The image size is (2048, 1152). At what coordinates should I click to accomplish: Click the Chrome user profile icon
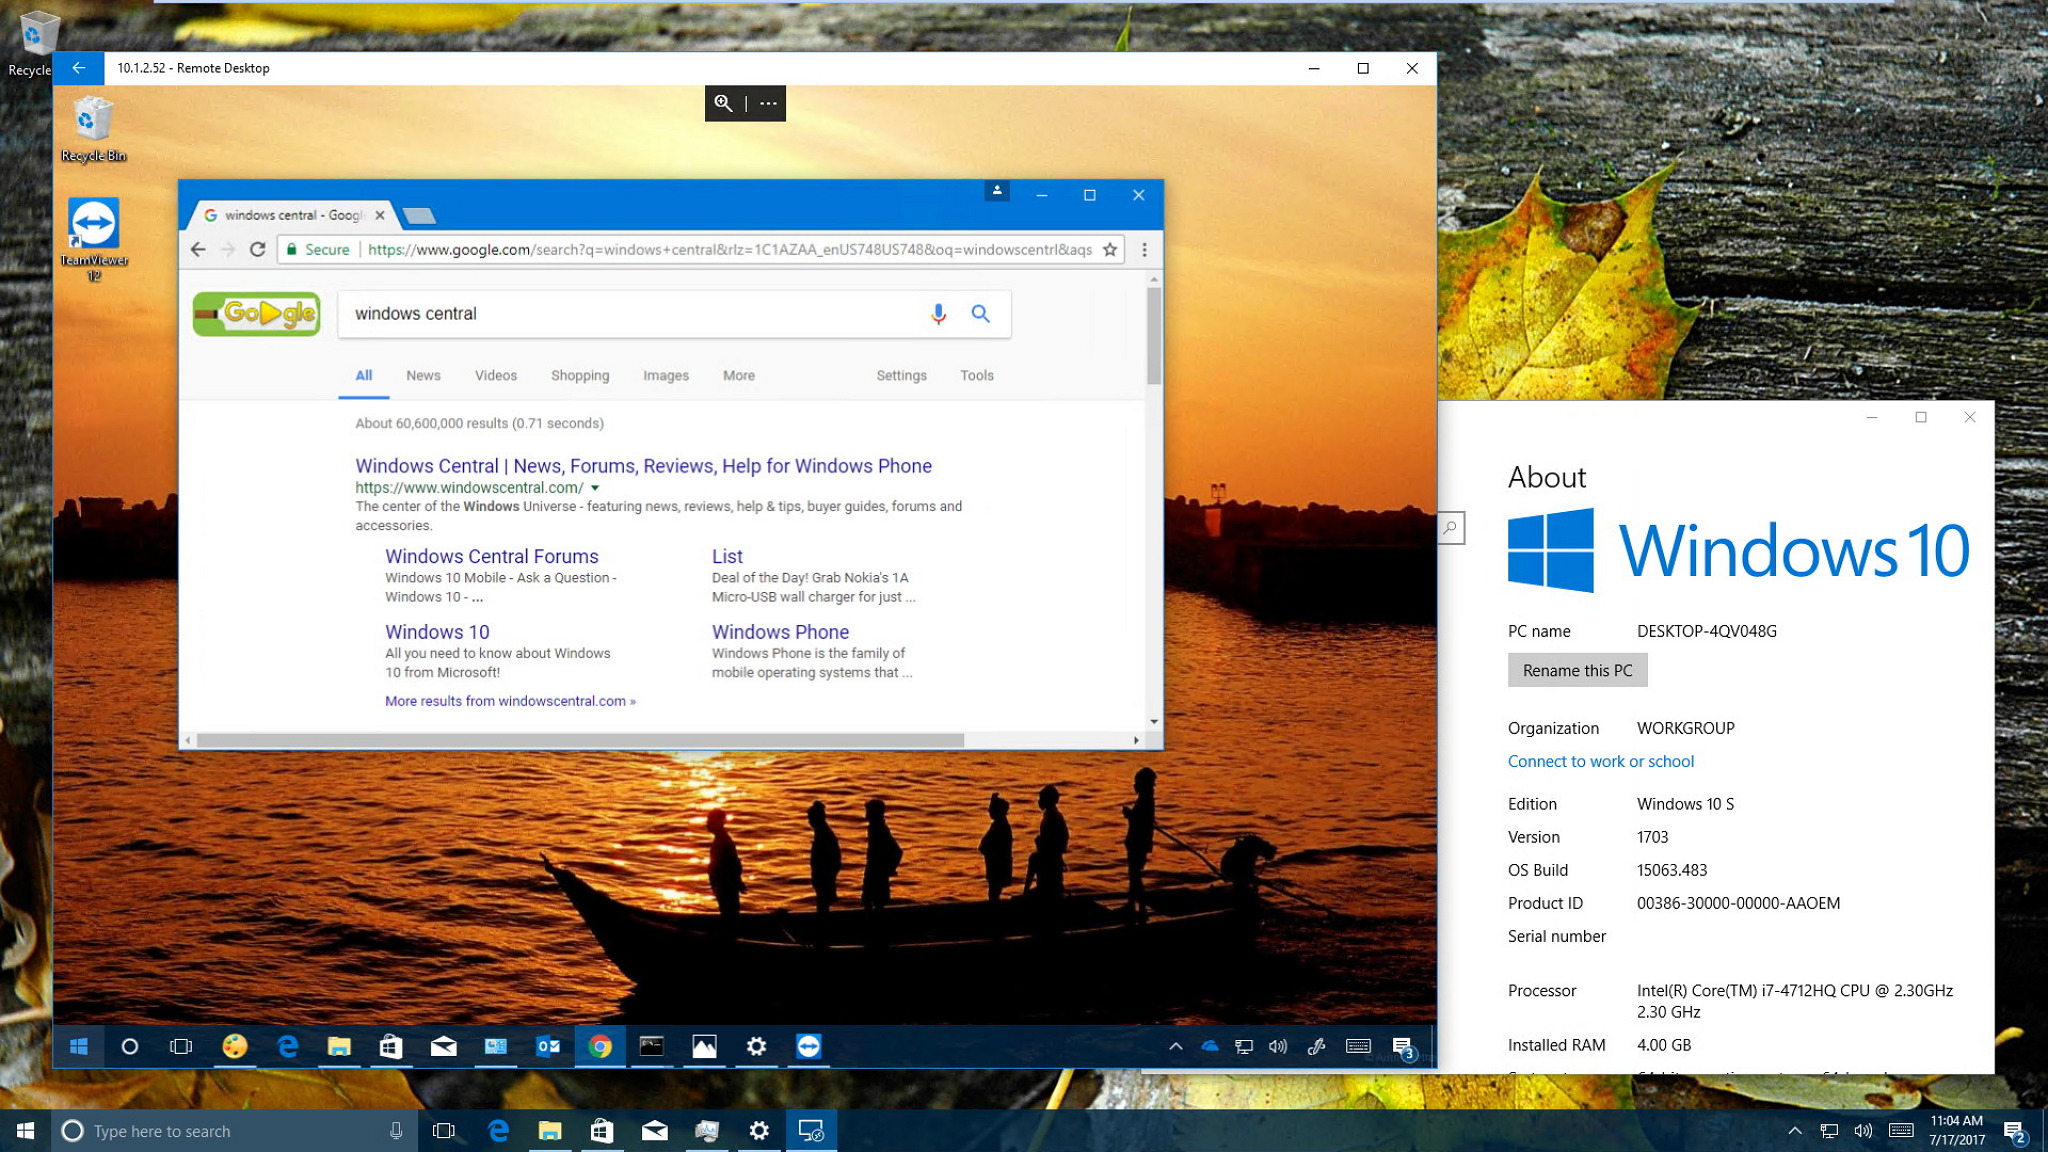(997, 191)
